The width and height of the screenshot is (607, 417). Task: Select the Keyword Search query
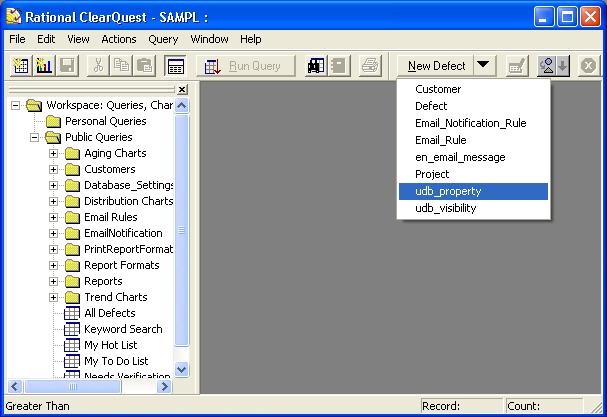coord(123,329)
